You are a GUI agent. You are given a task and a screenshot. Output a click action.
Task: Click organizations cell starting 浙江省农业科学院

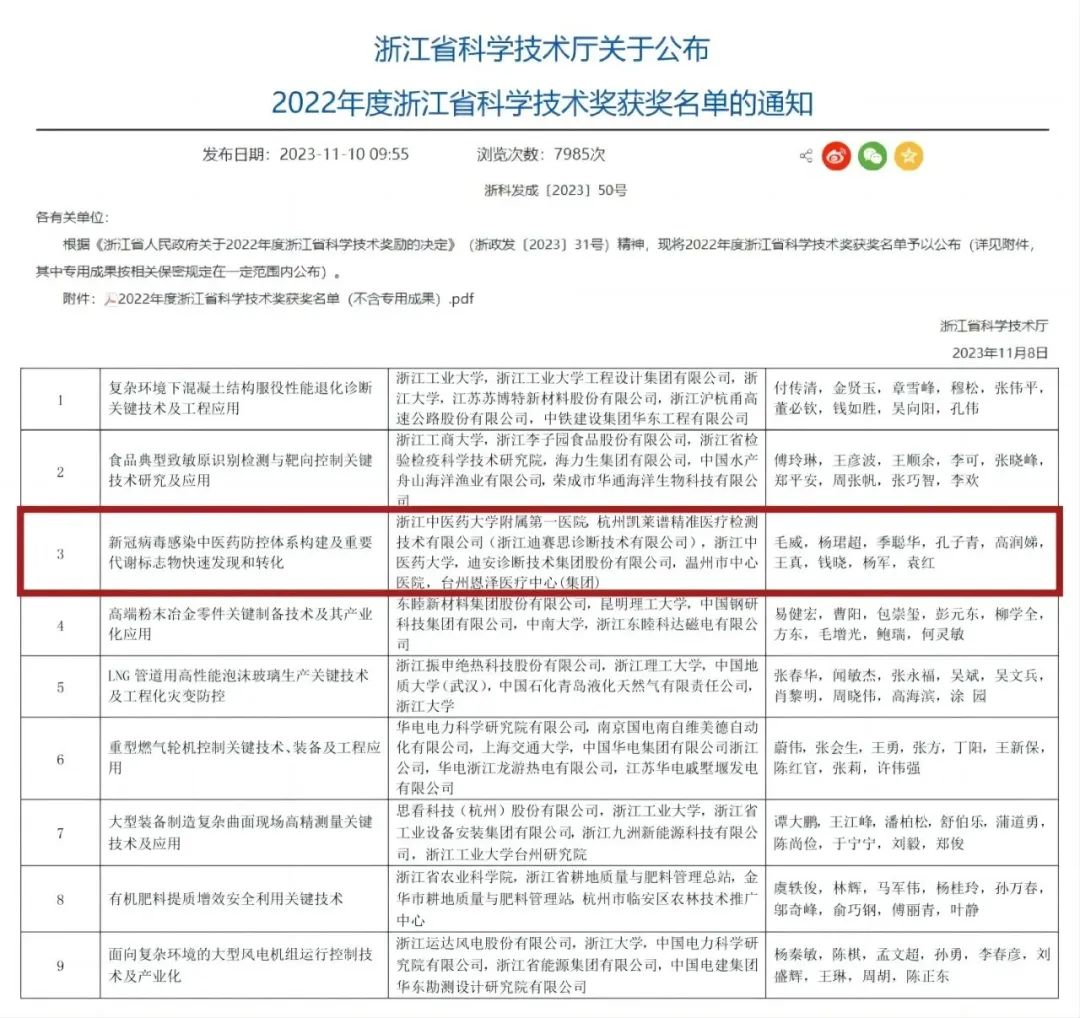(x=577, y=899)
